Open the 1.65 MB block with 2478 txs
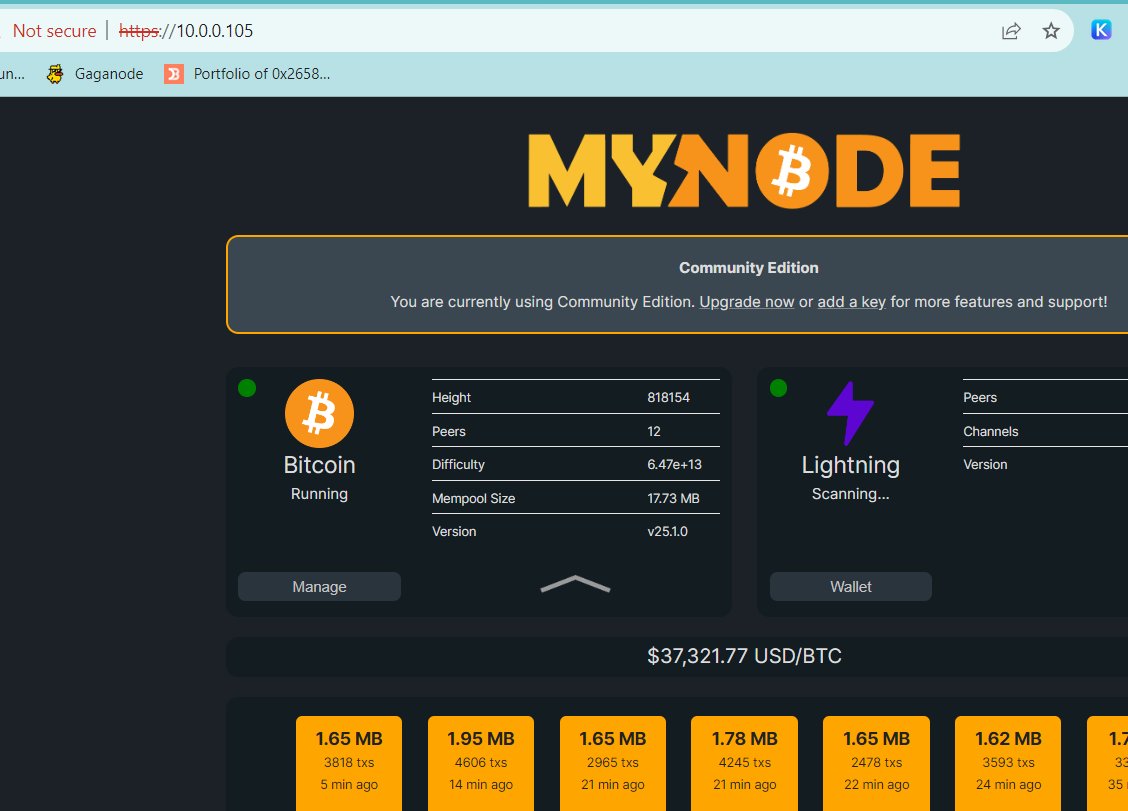This screenshot has height=811, width=1128. click(876, 763)
